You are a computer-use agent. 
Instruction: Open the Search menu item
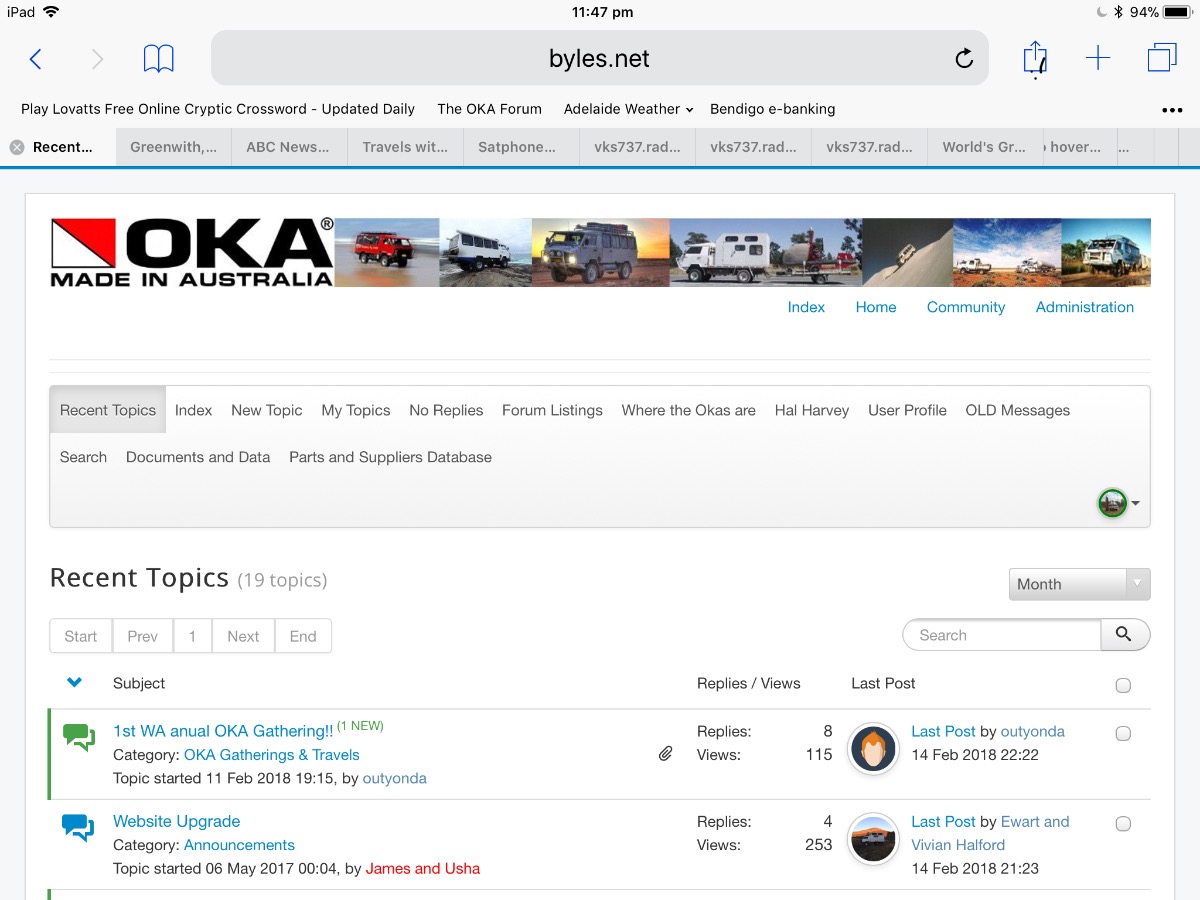click(83, 457)
